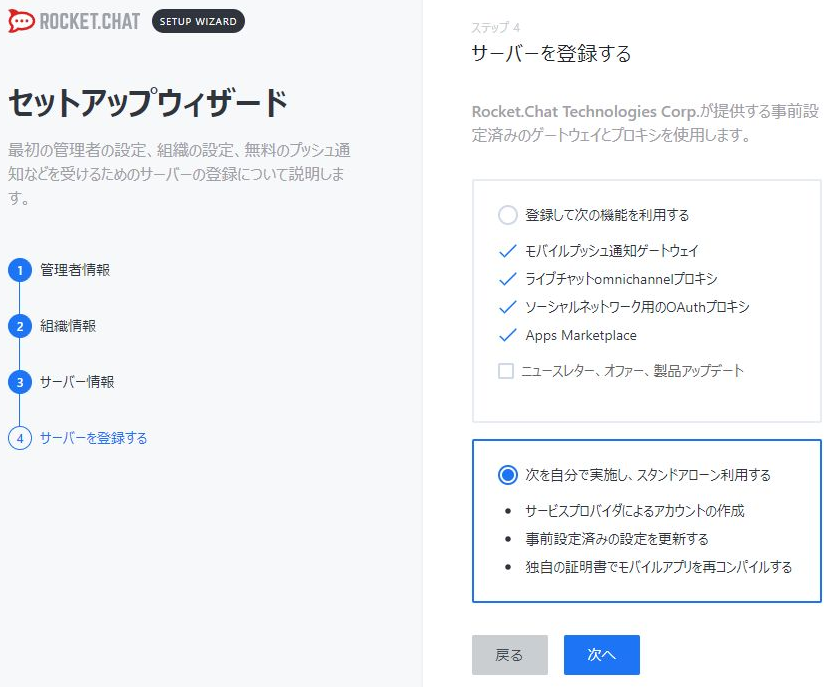836x687 pixels.
Task: Select step 1 circle for 管理者情報
Action: tap(20, 270)
